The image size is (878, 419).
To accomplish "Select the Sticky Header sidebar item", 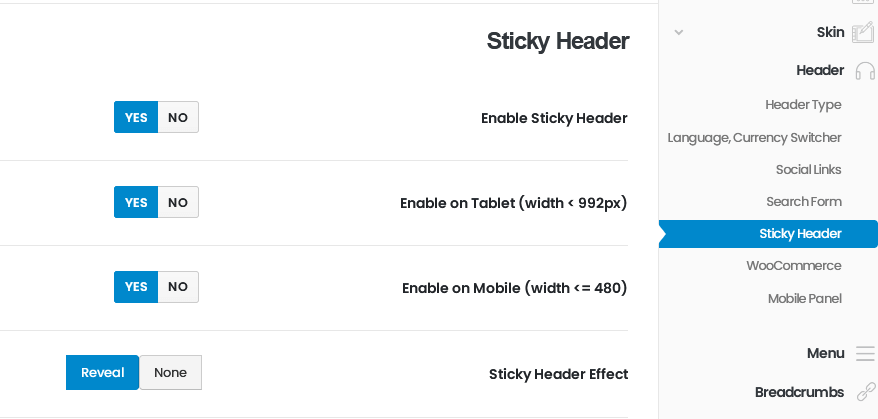I will click(x=800, y=234).
